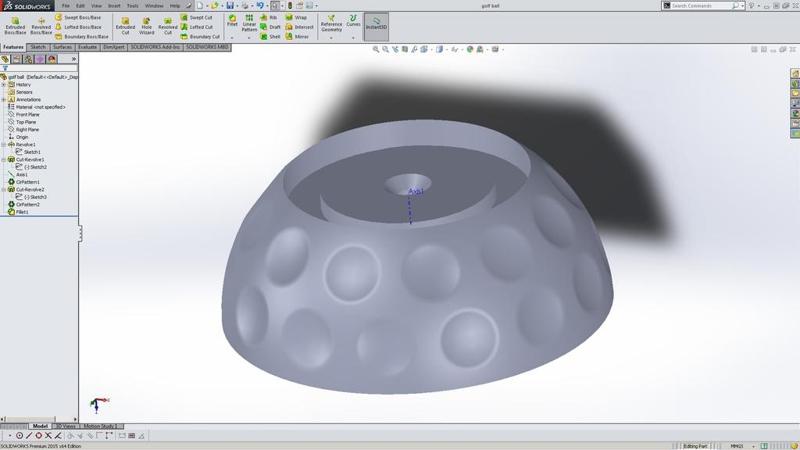
Task: Choose Swept Boss/Base feature
Action: [x=78, y=17]
